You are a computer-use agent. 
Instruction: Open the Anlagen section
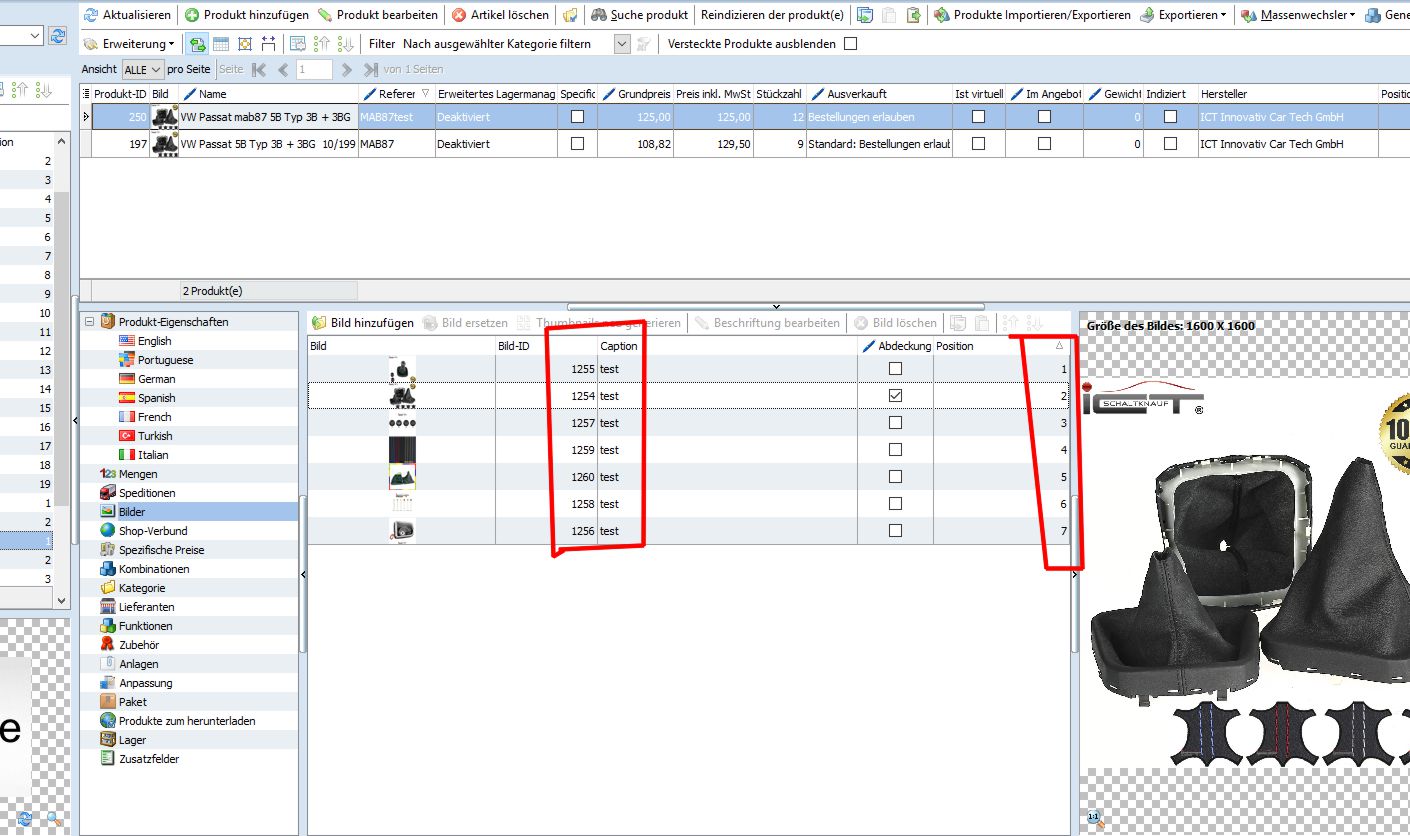click(x=129, y=664)
